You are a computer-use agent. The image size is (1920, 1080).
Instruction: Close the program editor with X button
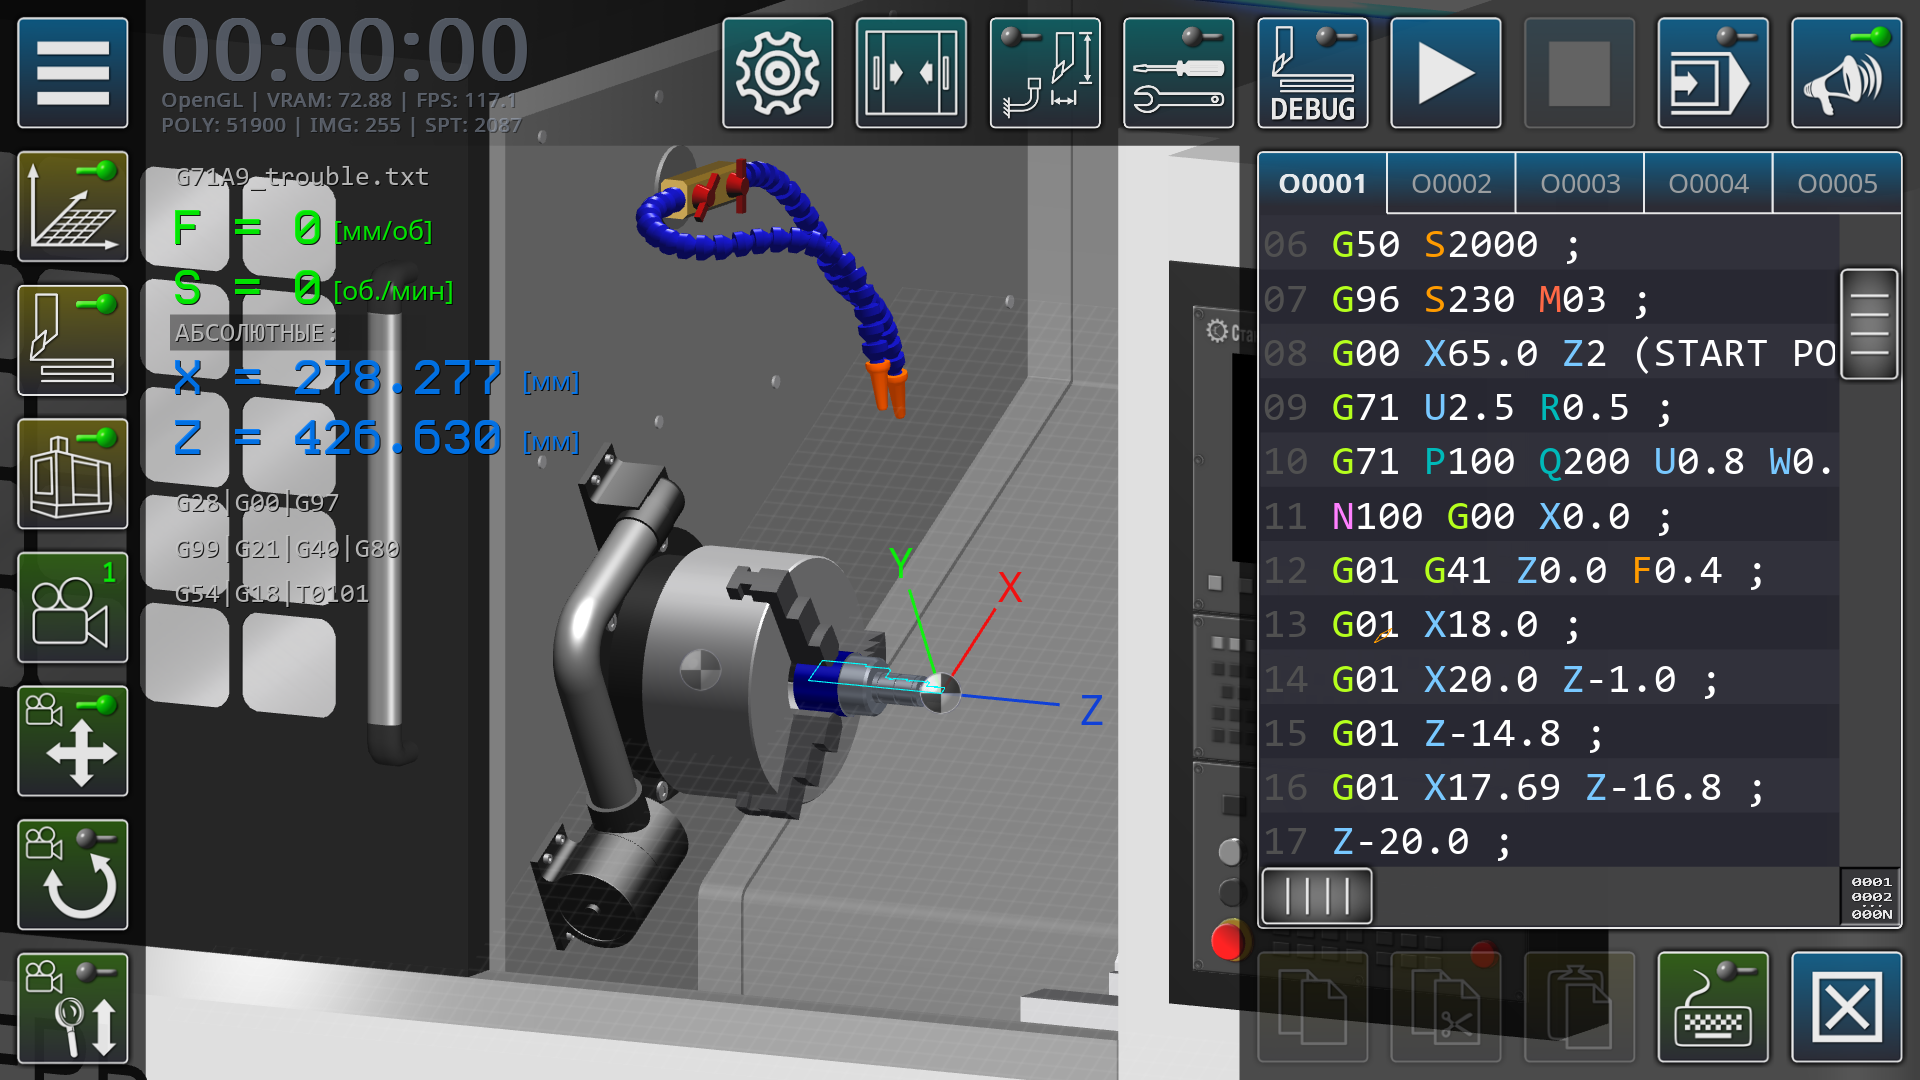point(1845,1007)
